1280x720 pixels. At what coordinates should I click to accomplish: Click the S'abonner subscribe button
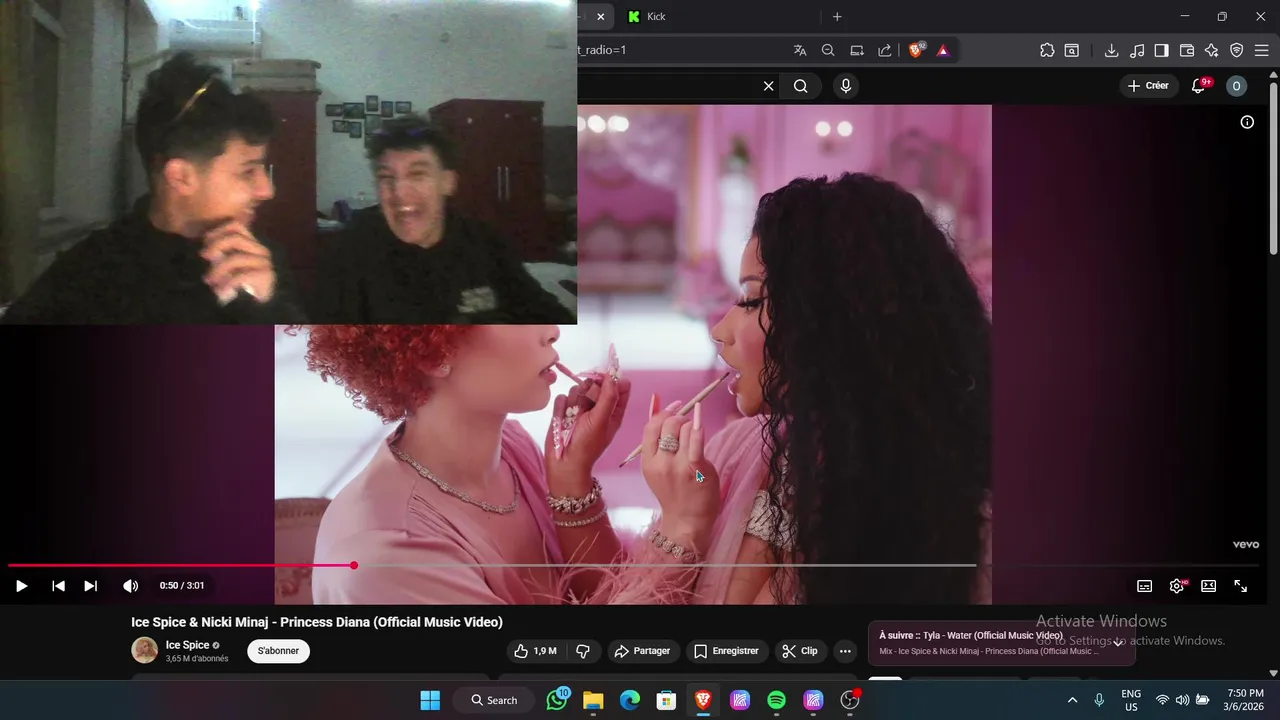pyautogui.click(x=279, y=651)
